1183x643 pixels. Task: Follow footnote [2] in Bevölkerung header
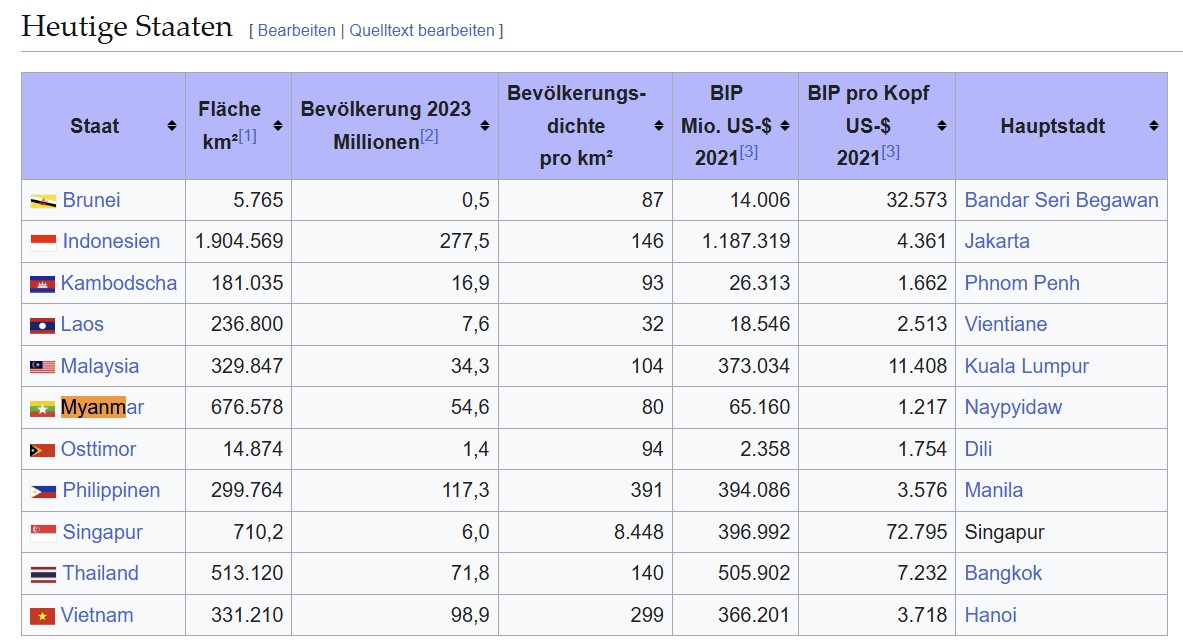429,135
